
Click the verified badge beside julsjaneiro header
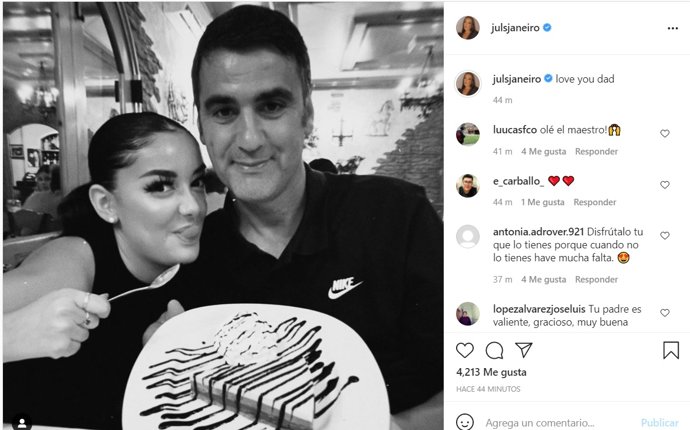coord(547,28)
